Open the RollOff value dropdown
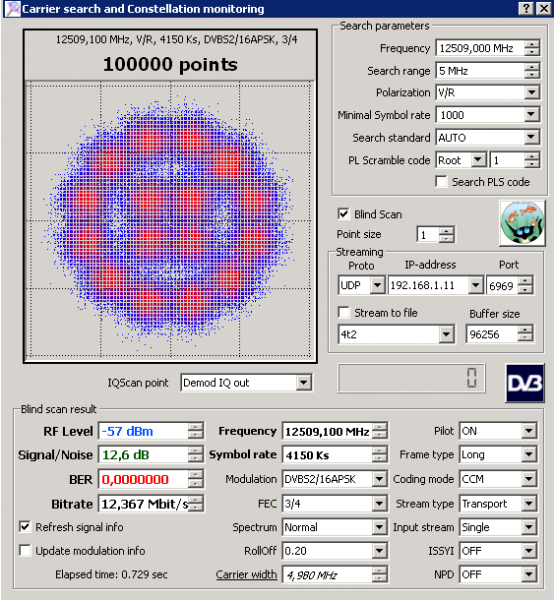Screen dimensions: 554x600 379,551
